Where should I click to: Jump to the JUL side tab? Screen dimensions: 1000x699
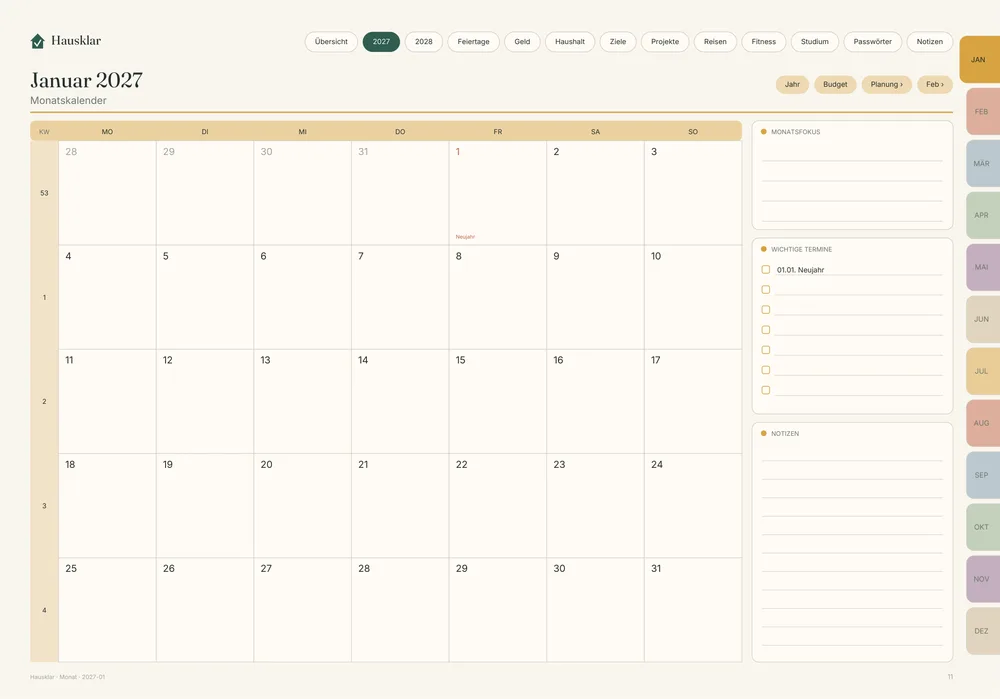point(983,371)
